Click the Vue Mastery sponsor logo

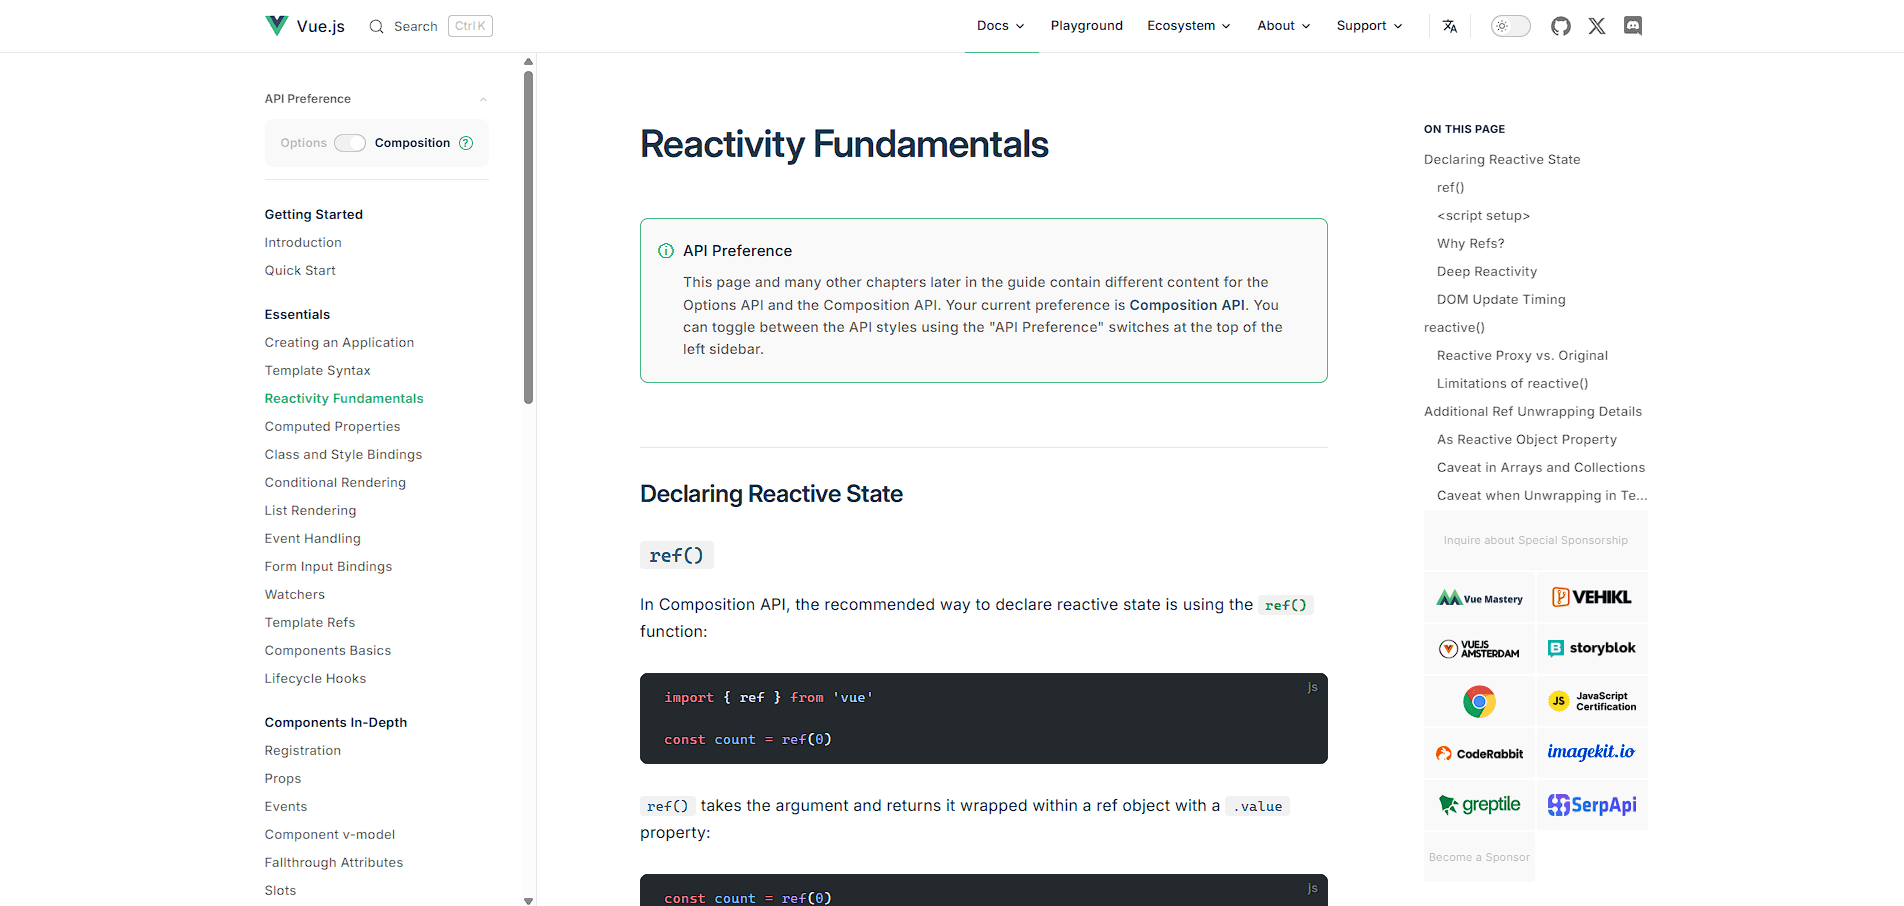1479,598
